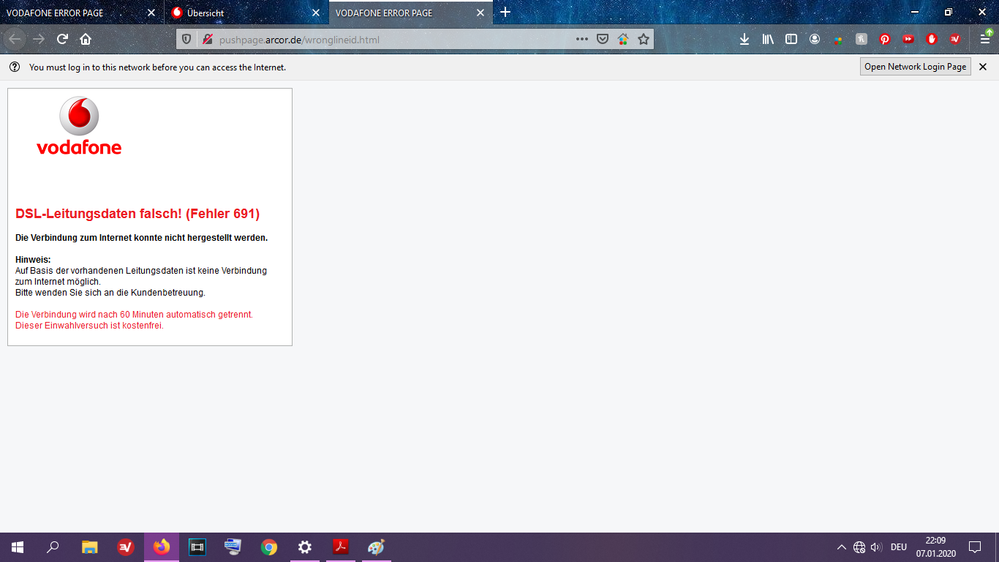The width and height of the screenshot is (999, 562).
Task: Click the red YouTube-style extension icon
Action: (x=908, y=39)
